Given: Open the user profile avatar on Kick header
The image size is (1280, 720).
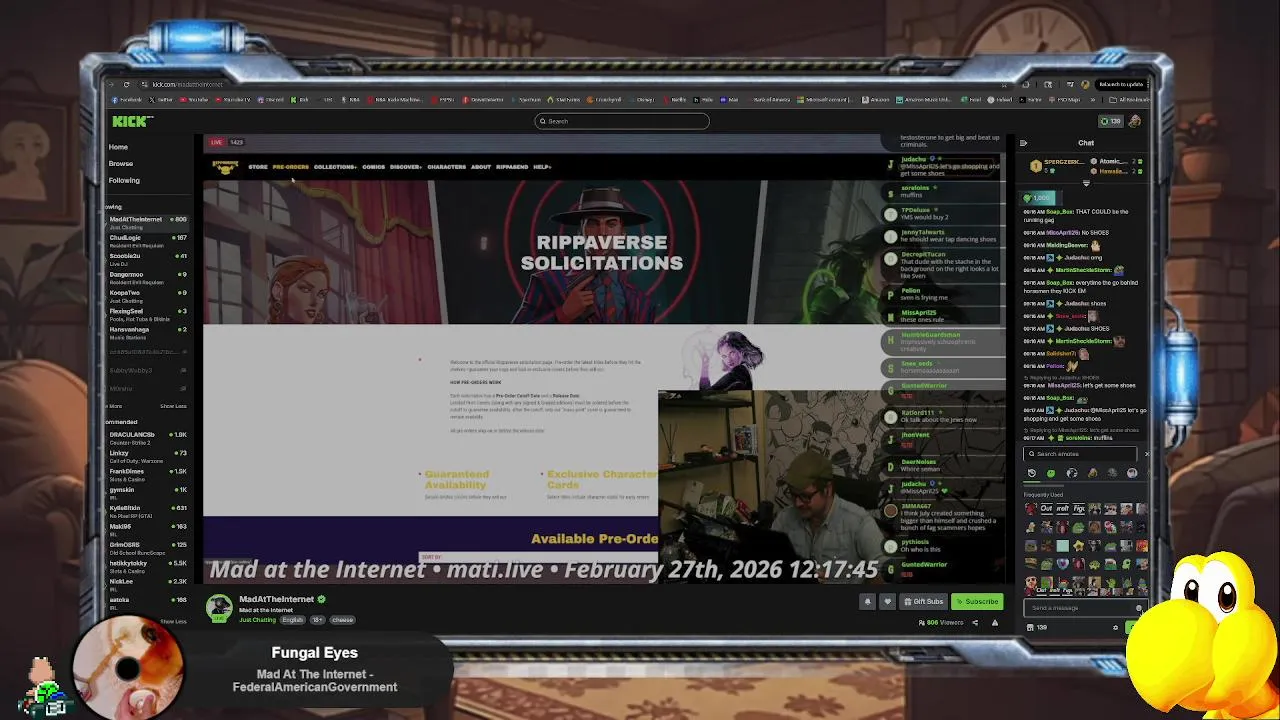Looking at the screenshot, I should pyautogui.click(x=1134, y=121).
